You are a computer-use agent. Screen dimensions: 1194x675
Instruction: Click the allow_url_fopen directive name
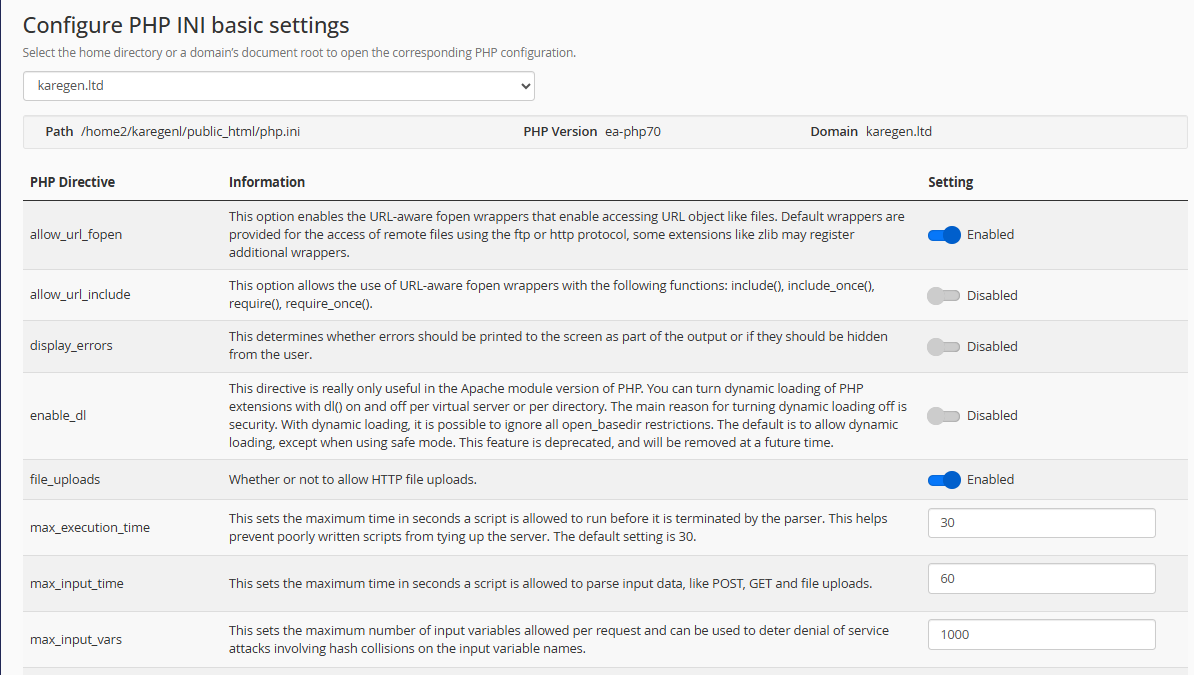pos(76,235)
